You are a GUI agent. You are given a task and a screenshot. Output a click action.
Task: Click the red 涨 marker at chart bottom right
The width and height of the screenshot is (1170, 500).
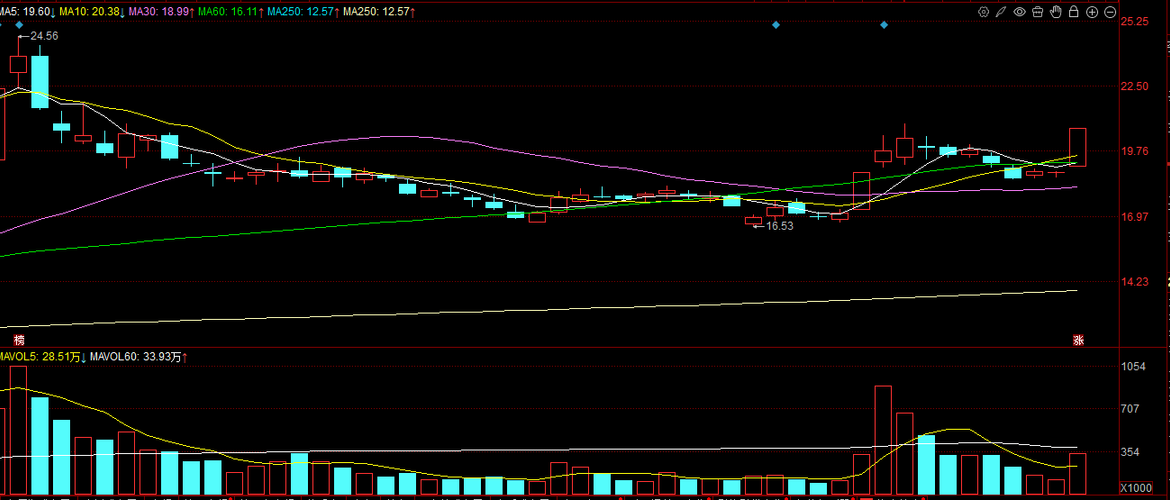(1078, 340)
